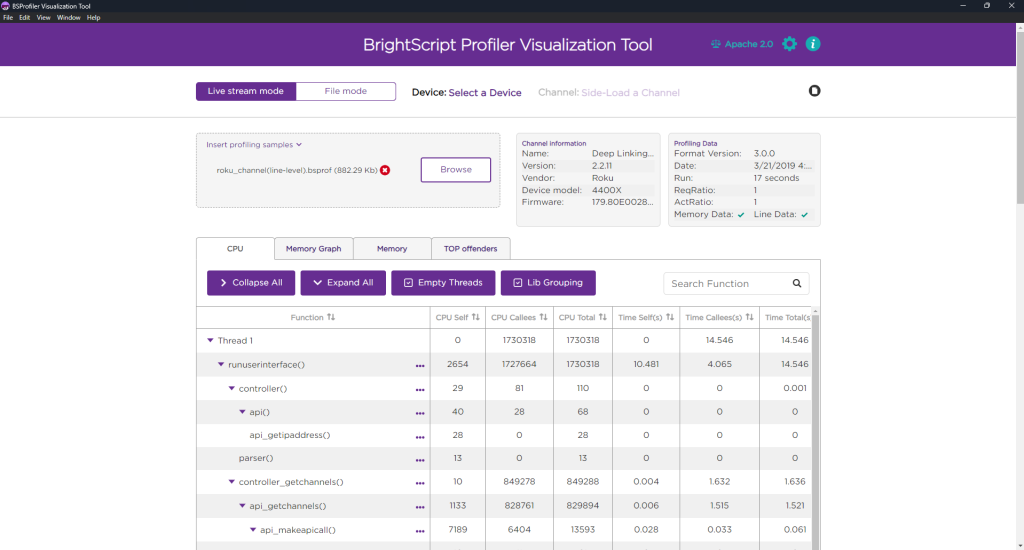1024x550 pixels.
Task: Open Select a Device dropdown
Action: 485,93
